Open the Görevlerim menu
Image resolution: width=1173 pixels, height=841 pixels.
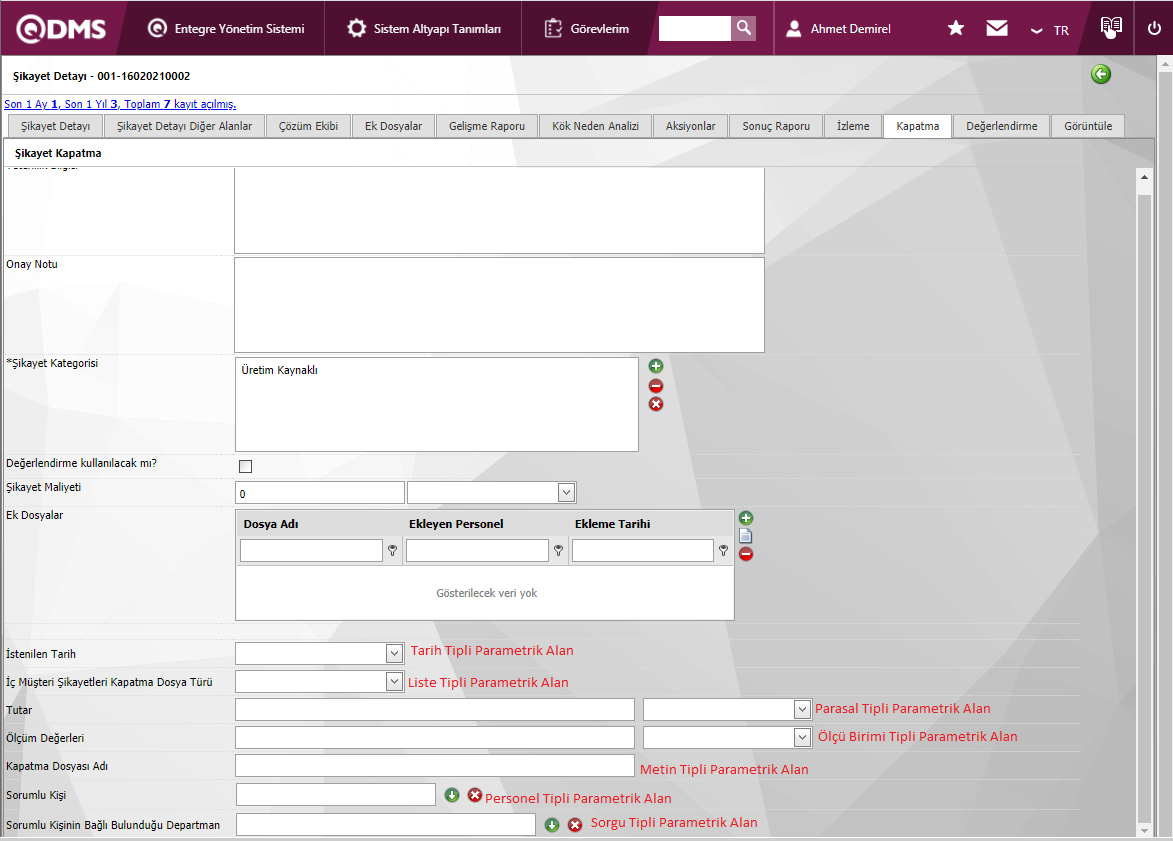pos(588,29)
